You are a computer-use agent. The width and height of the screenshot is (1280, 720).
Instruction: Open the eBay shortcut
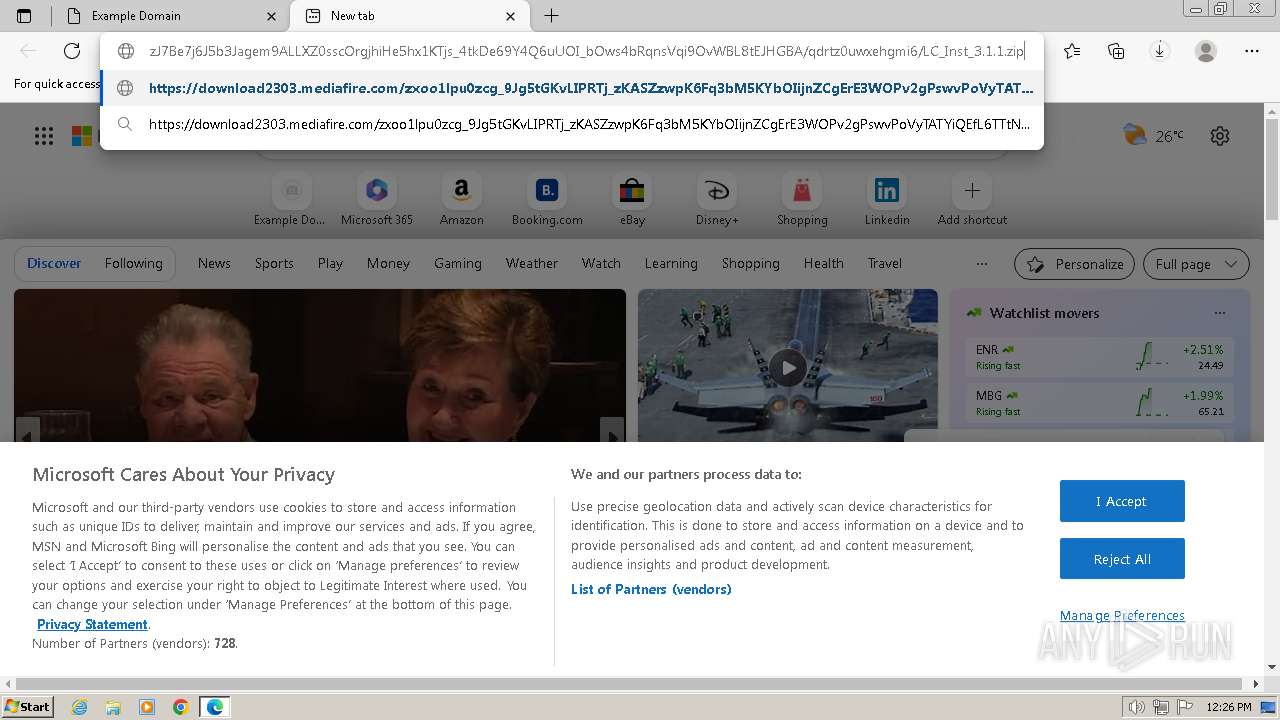632,200
